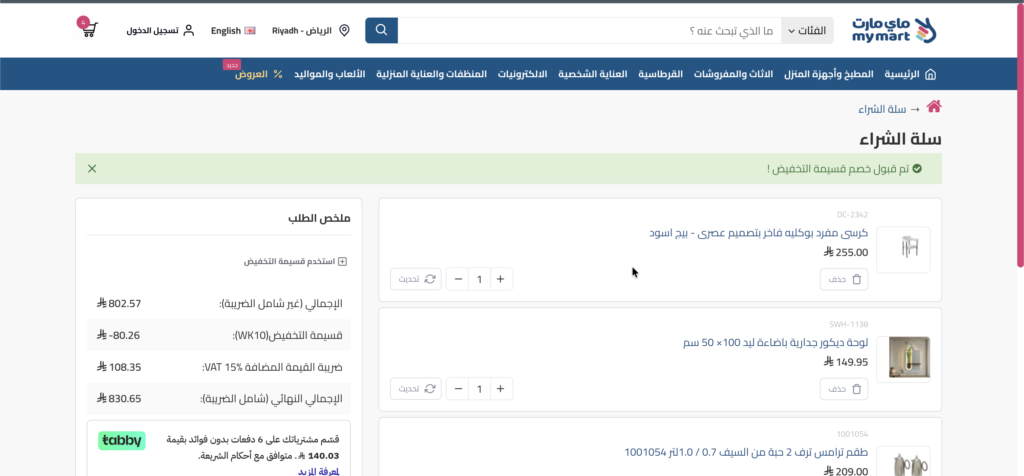Dismiss the coupon accepted green alert
The height and width of the screenshot is (476, 1024).
[x=92, y=168]
